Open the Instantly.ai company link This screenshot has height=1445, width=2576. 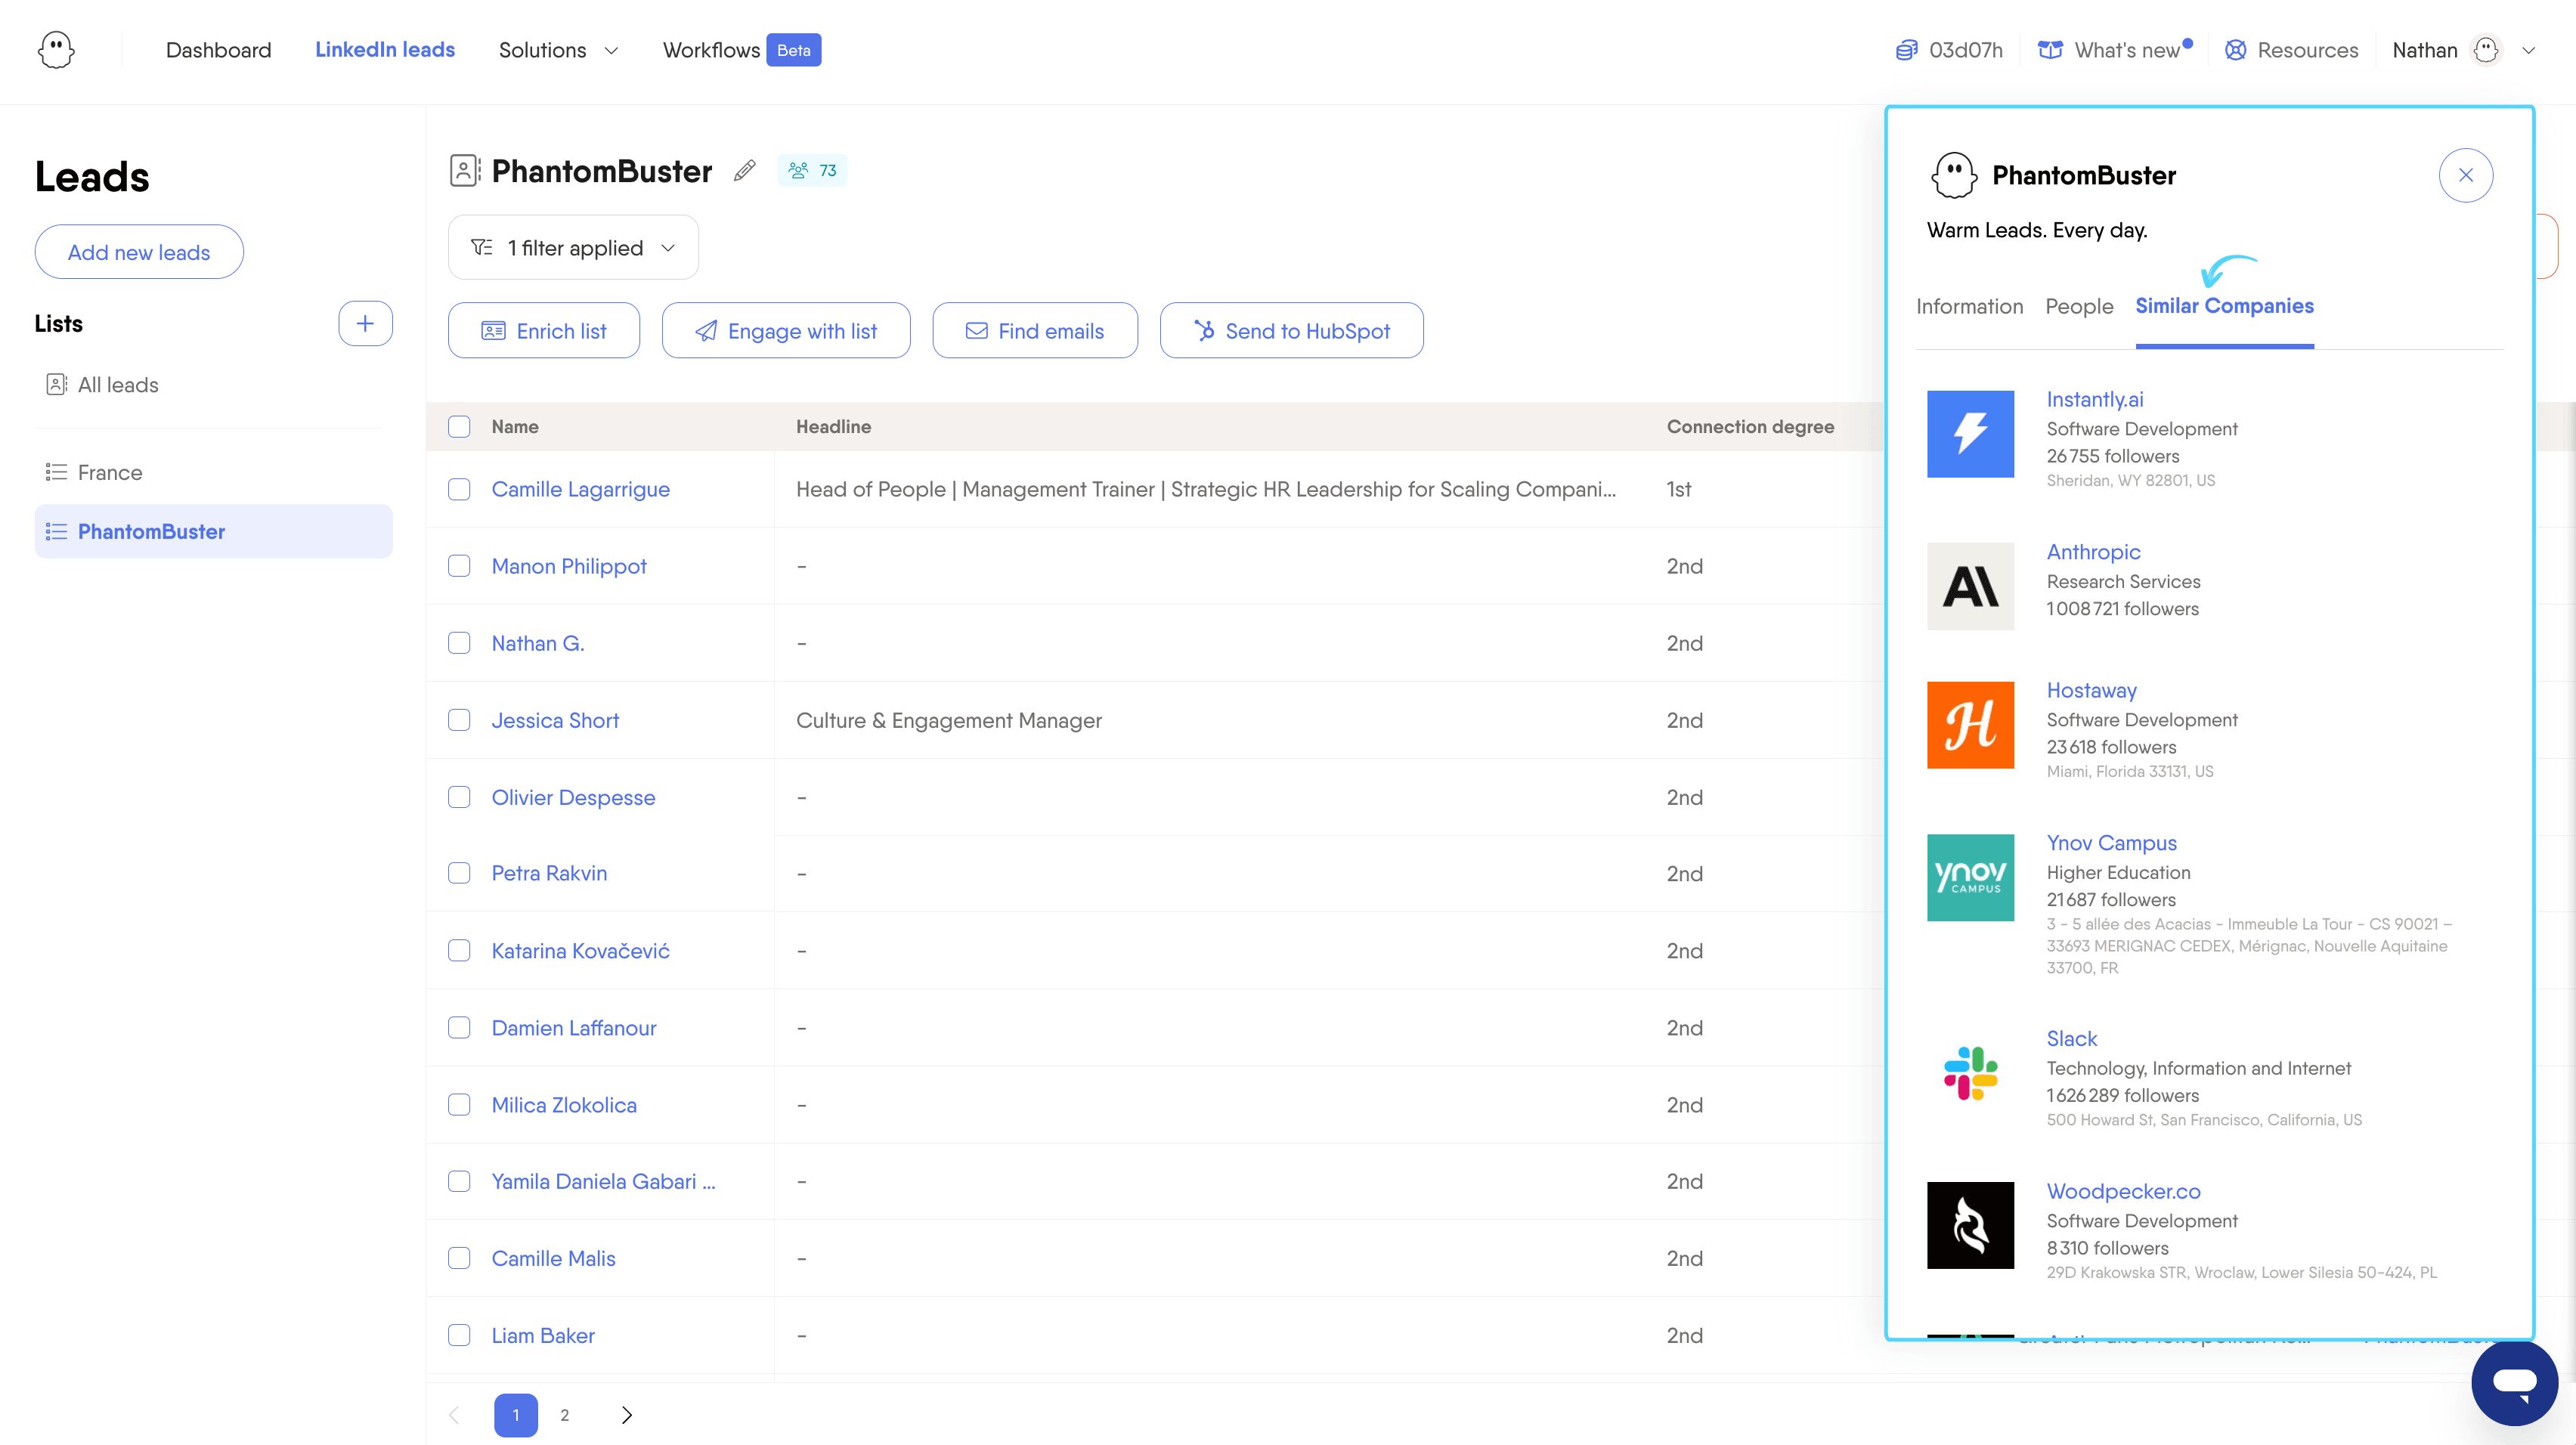(x=2095, y=399)
